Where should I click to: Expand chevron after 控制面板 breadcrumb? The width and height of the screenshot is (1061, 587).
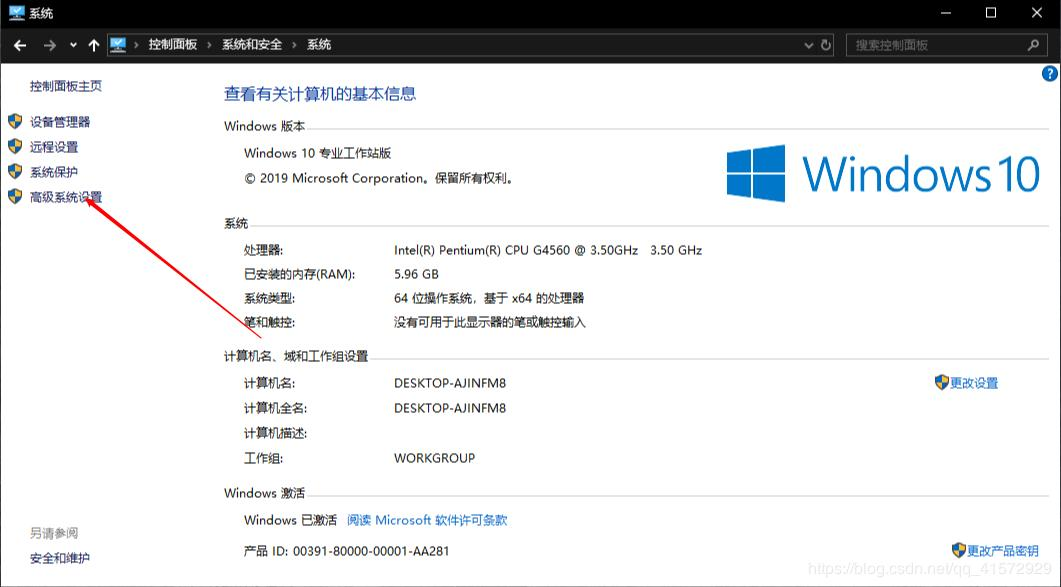[209, 45]
